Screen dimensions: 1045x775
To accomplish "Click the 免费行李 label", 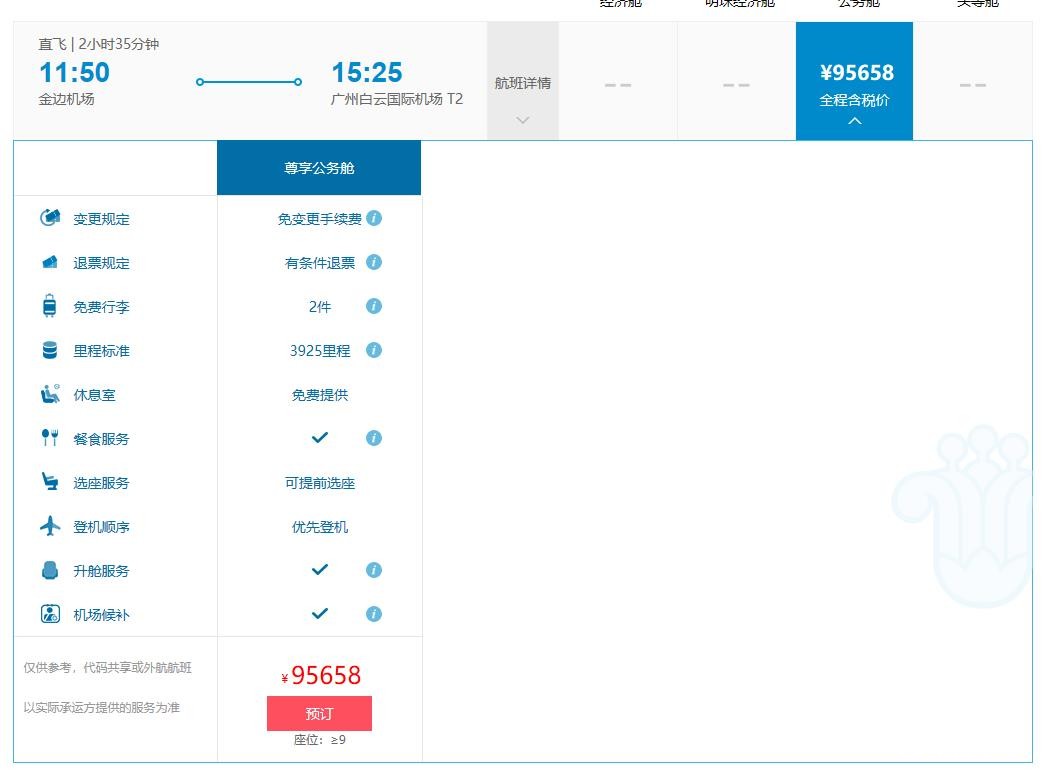I will coord(101,307).
